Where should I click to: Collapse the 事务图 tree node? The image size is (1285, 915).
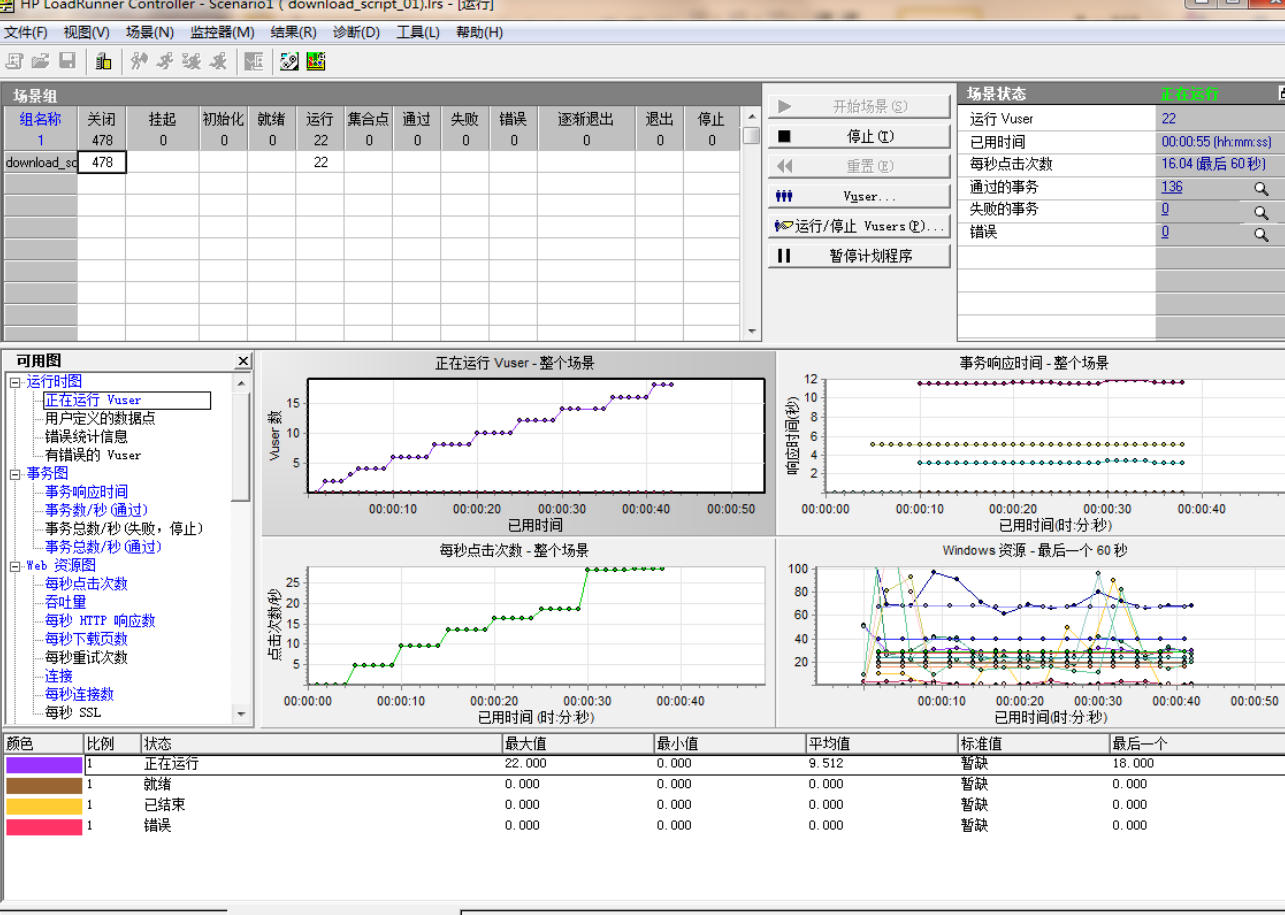pyautogui.click(x=15, y=474)
